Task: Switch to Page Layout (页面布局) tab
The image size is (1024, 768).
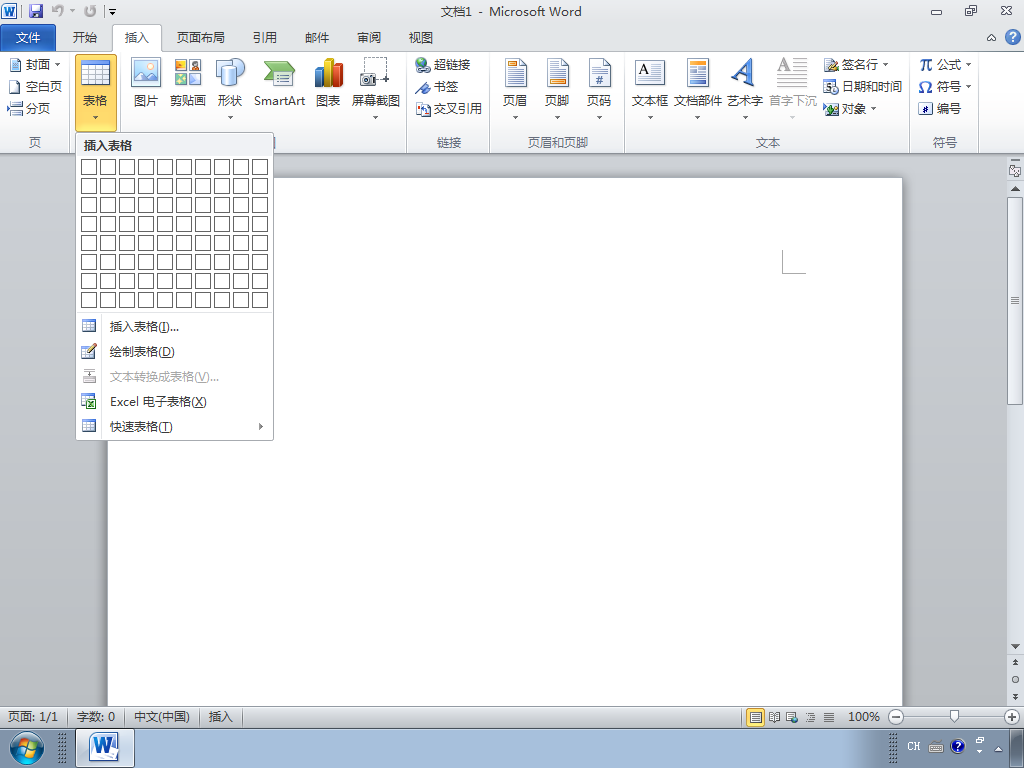Action: pyautogui.click(x=200, y=38)
